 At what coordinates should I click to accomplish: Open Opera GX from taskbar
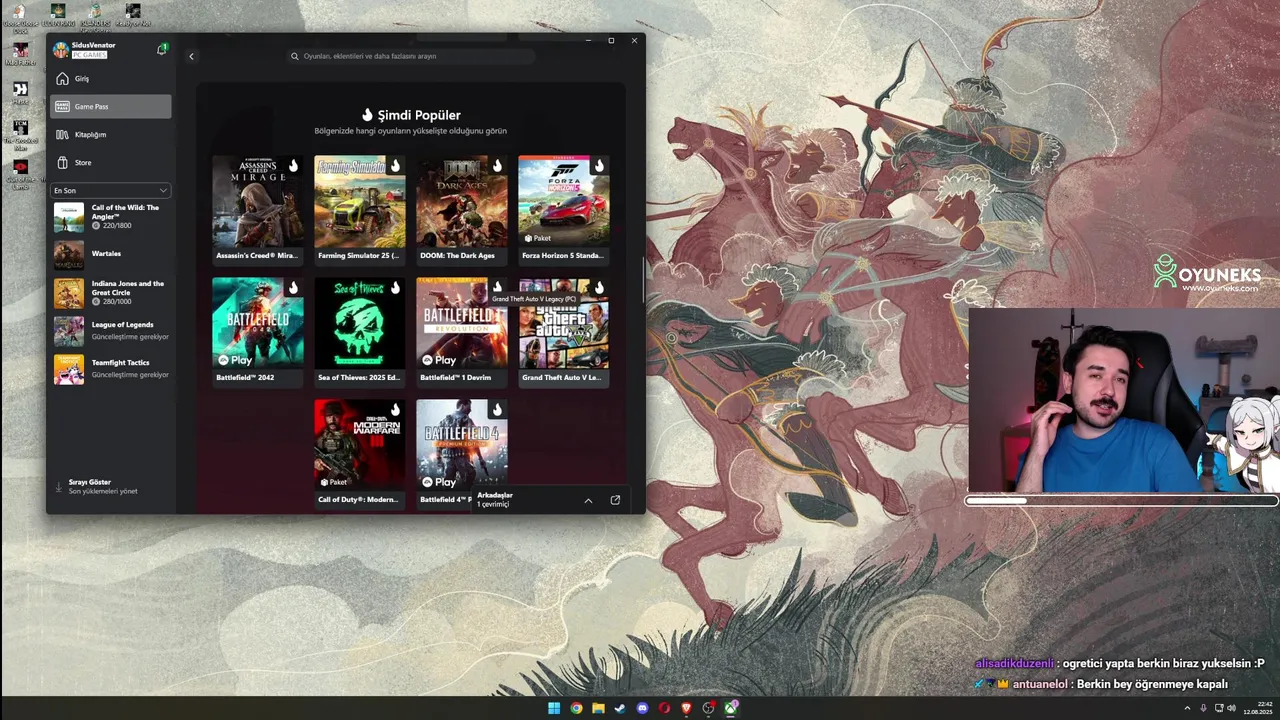664,708
